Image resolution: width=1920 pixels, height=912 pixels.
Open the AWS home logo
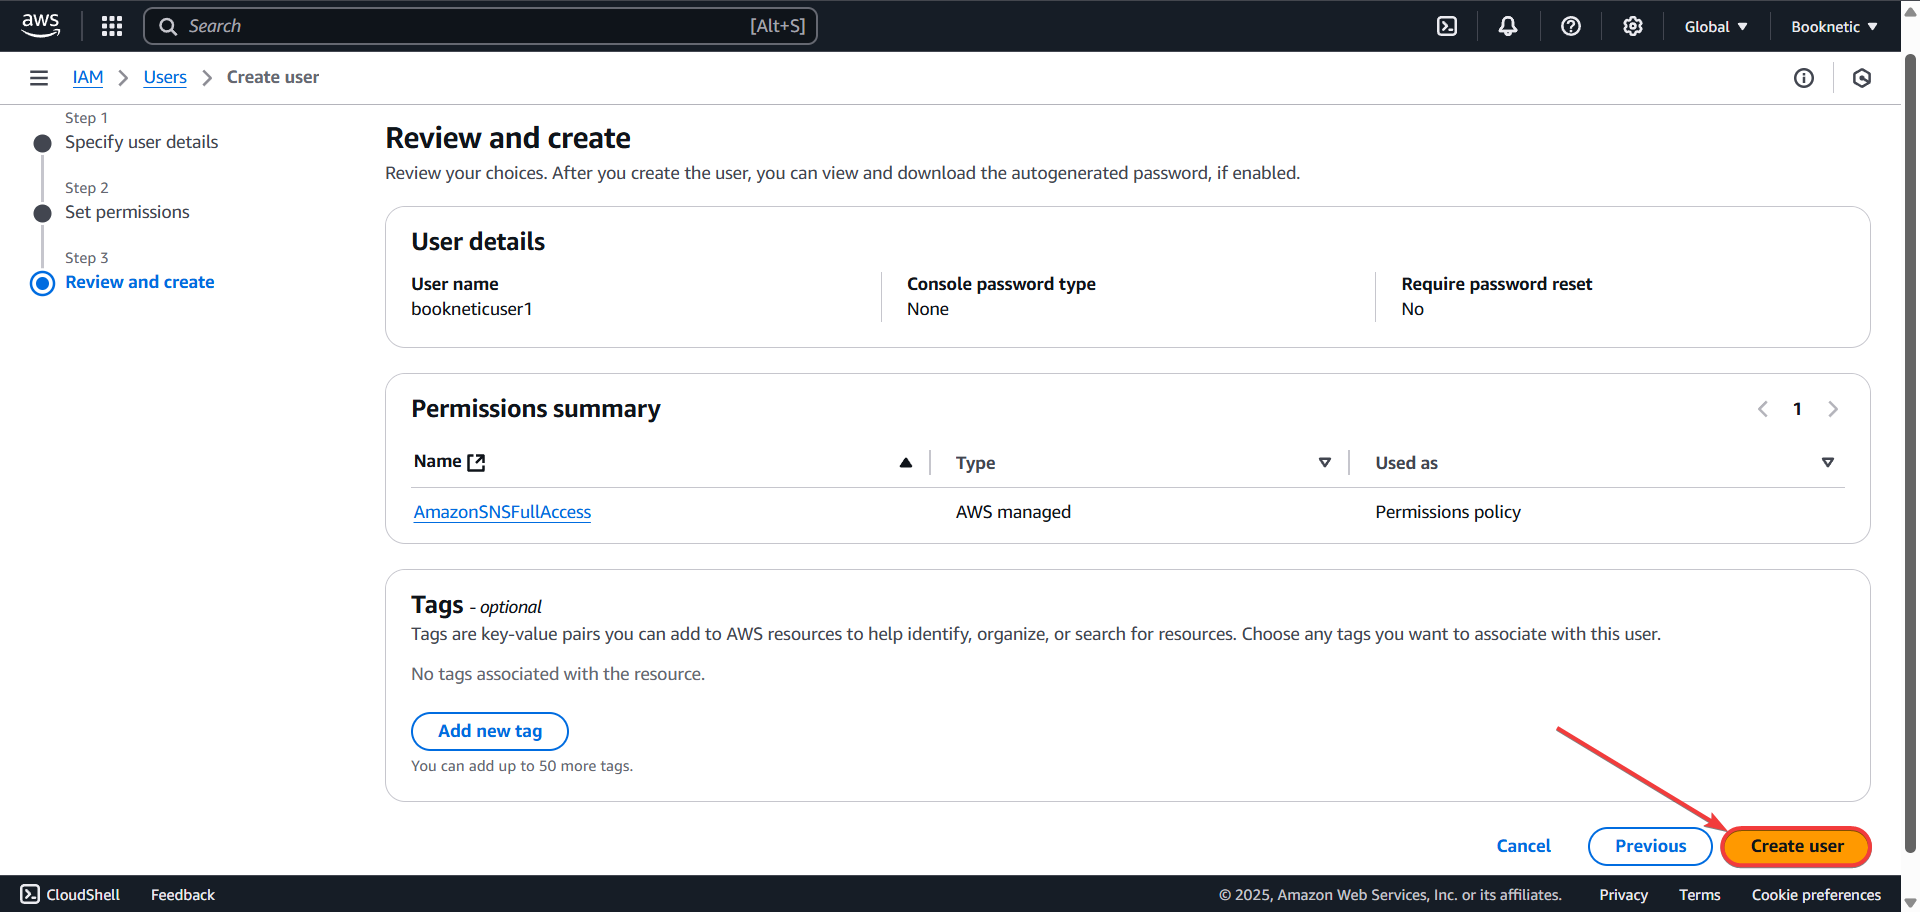pos(41,25)
